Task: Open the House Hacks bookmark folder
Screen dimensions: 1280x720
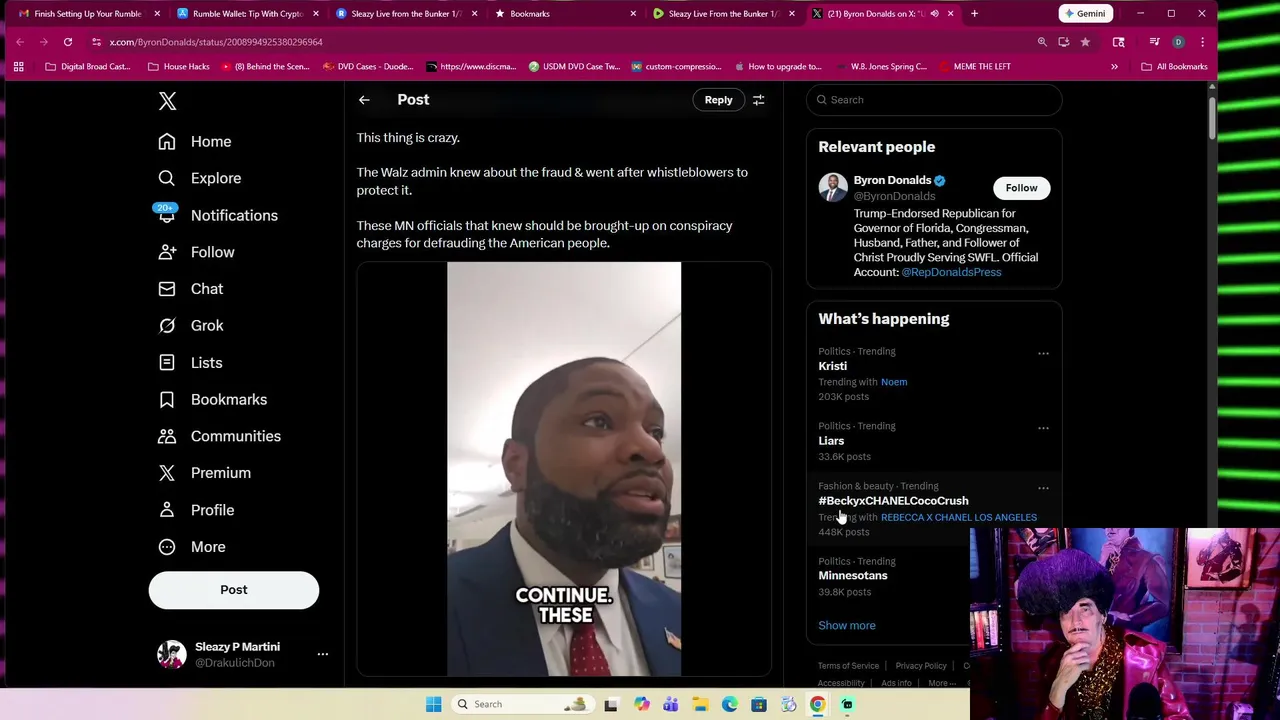Action: click(178, 67)
